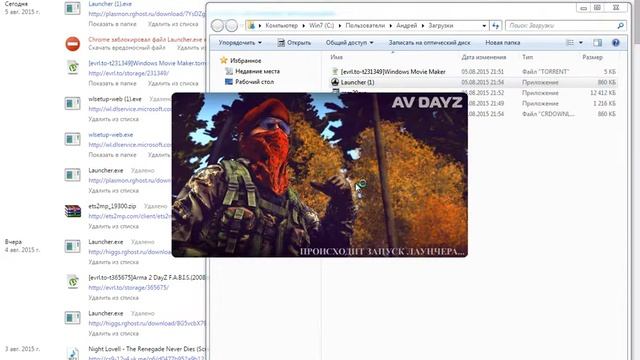
Task: Sort files by the Тип column header
Action: [x=527, y=57]
